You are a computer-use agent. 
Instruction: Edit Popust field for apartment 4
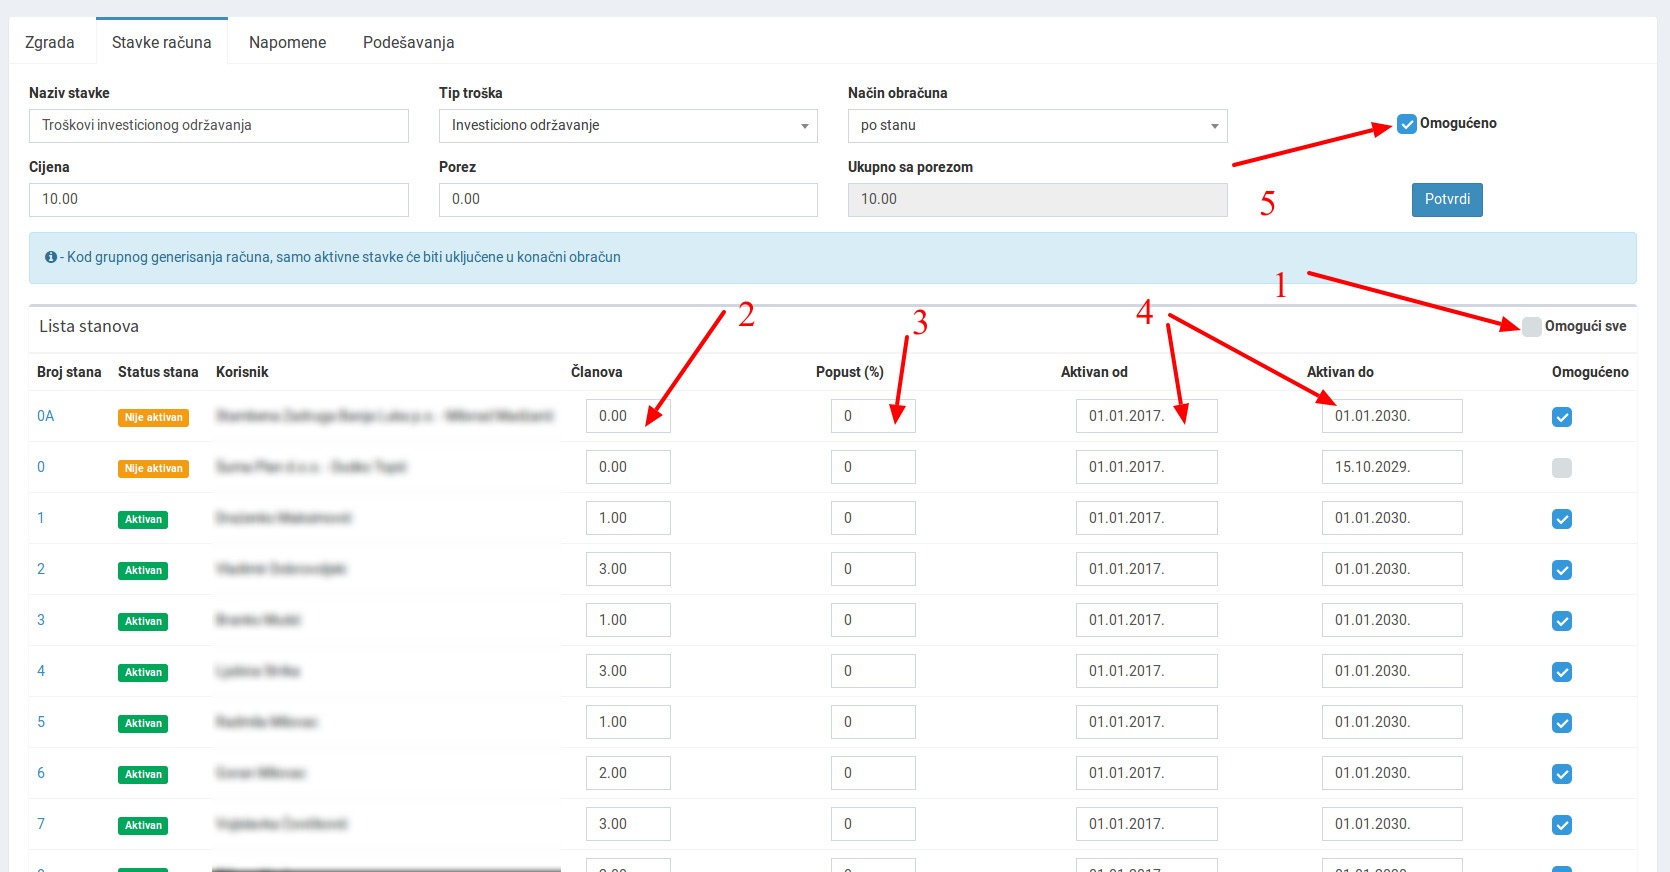point(873,671)
